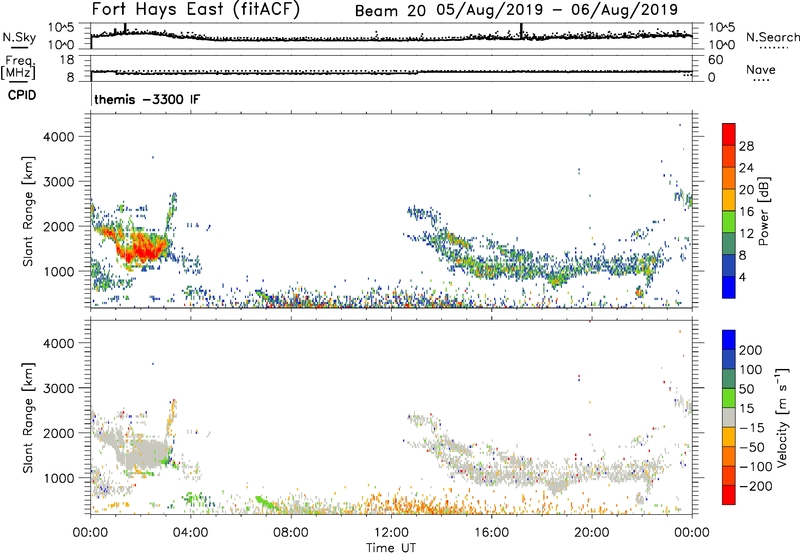The height and width of the screenshot is (554, 800).
Task: Click the '18' tick on the frequency axis
Action: pos(67,60)
